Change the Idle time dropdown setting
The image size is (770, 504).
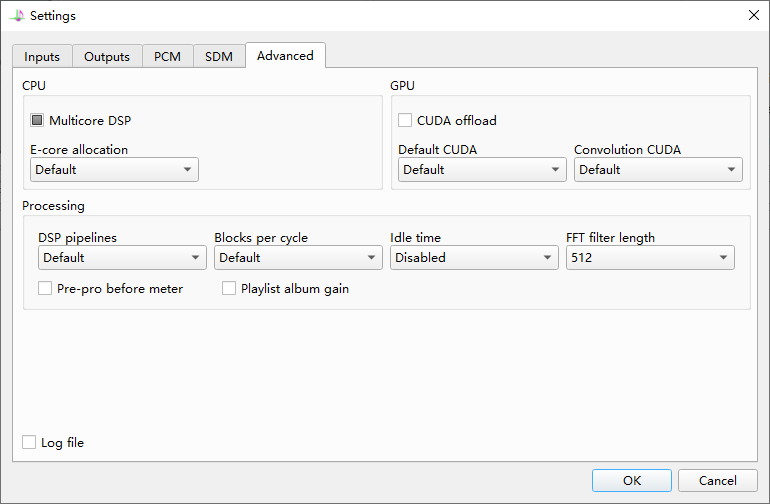point(474,258)
